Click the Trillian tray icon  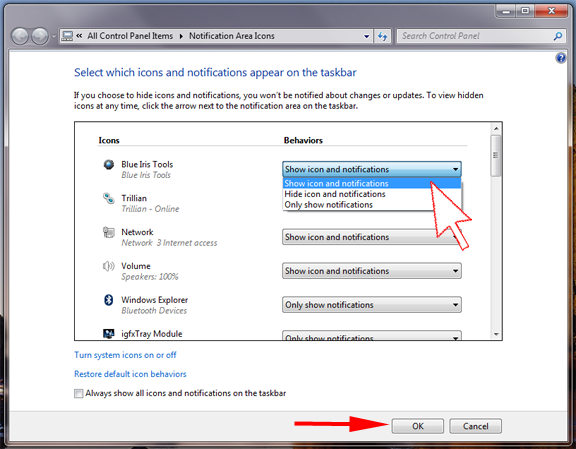[109, 198]
